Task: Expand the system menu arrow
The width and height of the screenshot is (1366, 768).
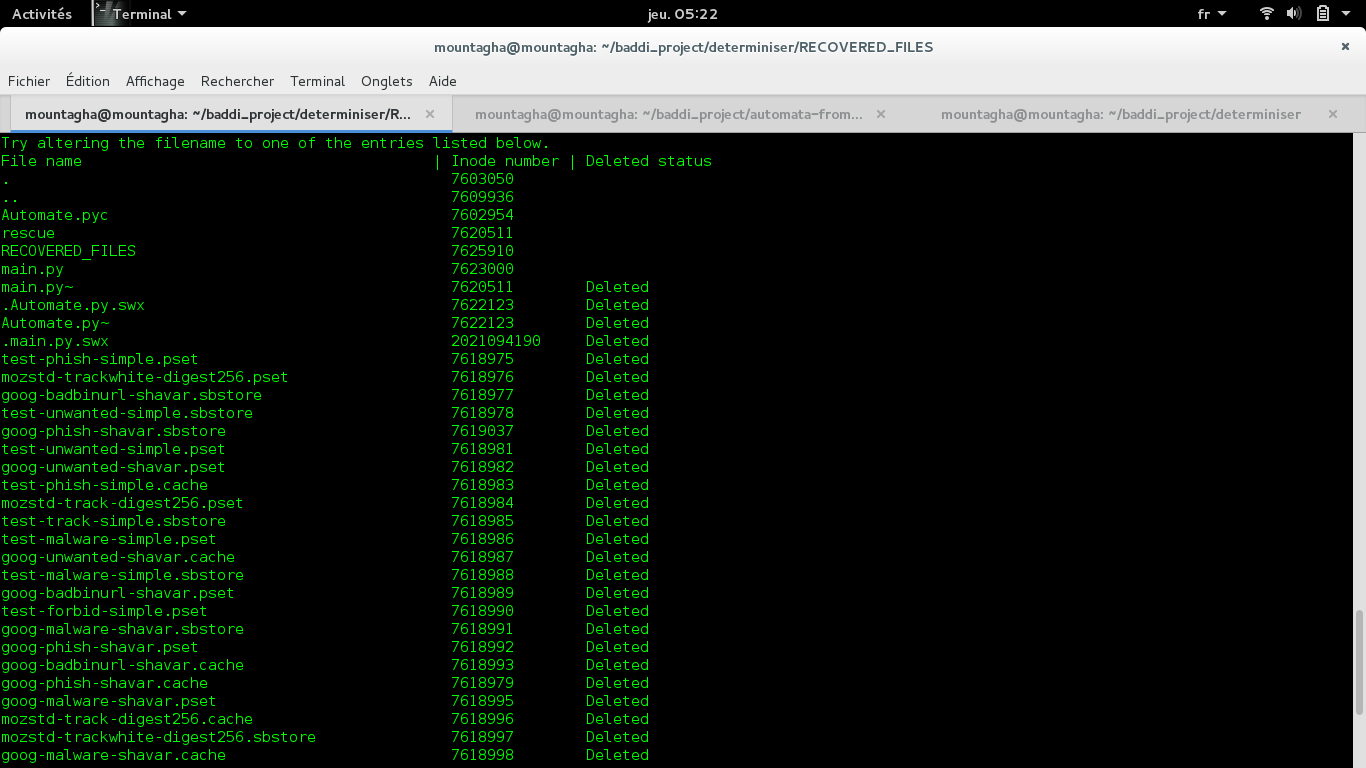Action: click(1345, 14)
